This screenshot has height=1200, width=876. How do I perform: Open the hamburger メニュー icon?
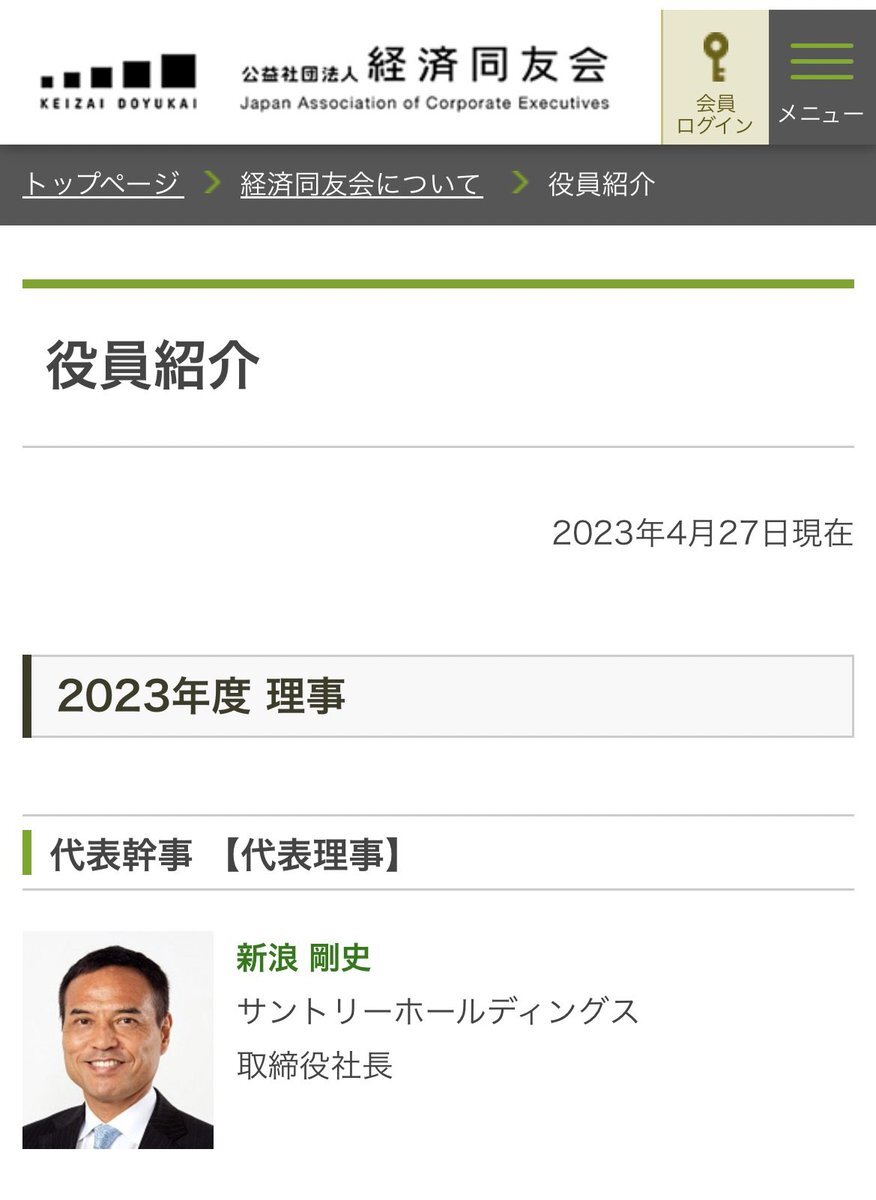tap(822, 61)
